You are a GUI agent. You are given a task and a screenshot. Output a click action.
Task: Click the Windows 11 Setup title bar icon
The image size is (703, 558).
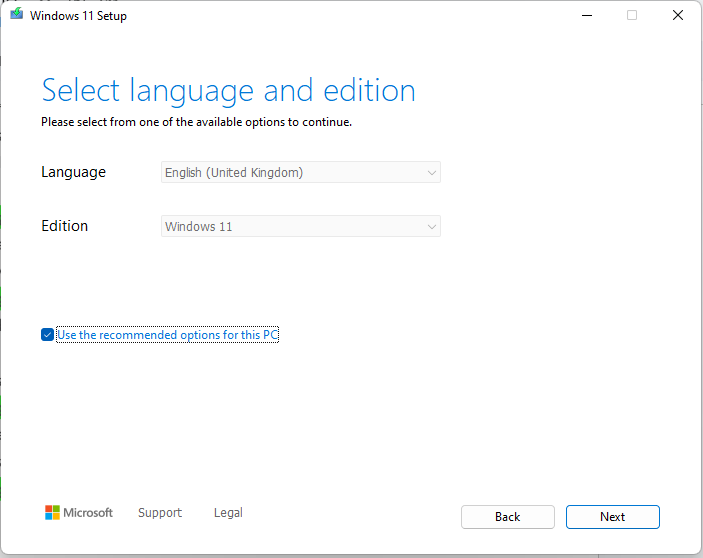pyautogui.click(x=17, y=16)
